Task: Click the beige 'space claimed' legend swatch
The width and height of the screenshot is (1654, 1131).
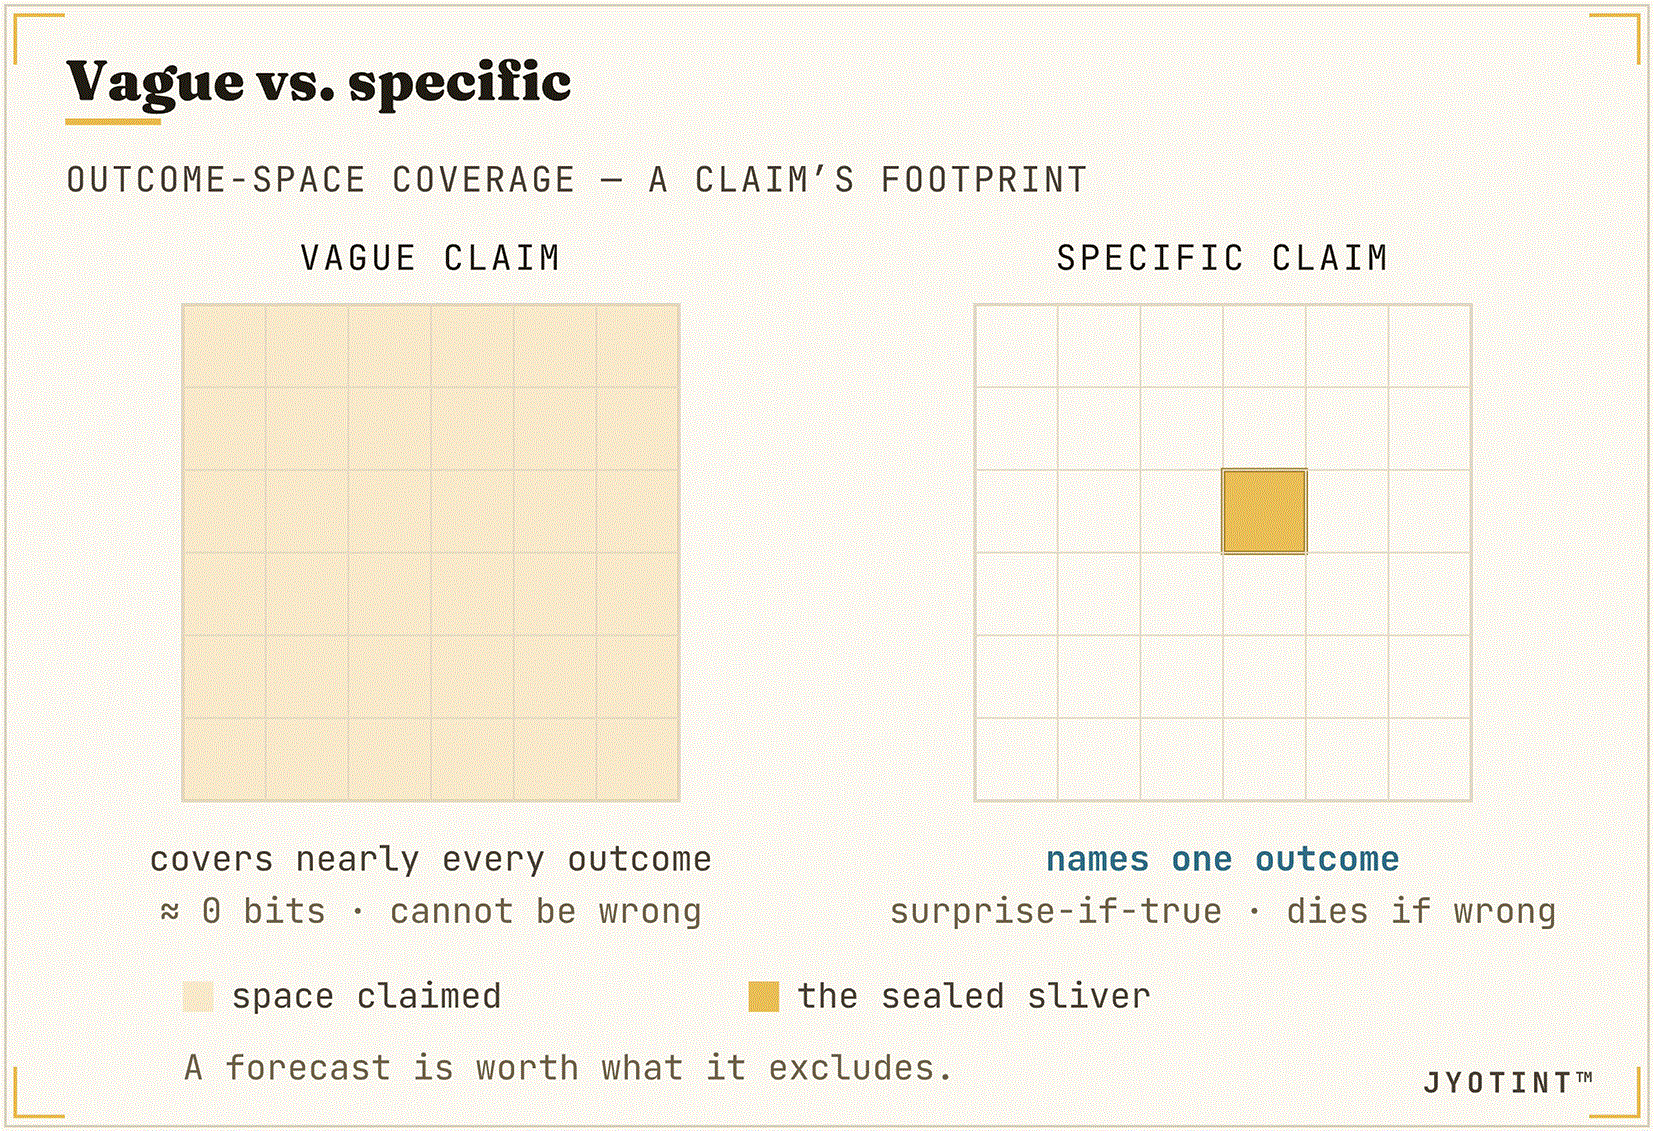Action: (198, 997)
